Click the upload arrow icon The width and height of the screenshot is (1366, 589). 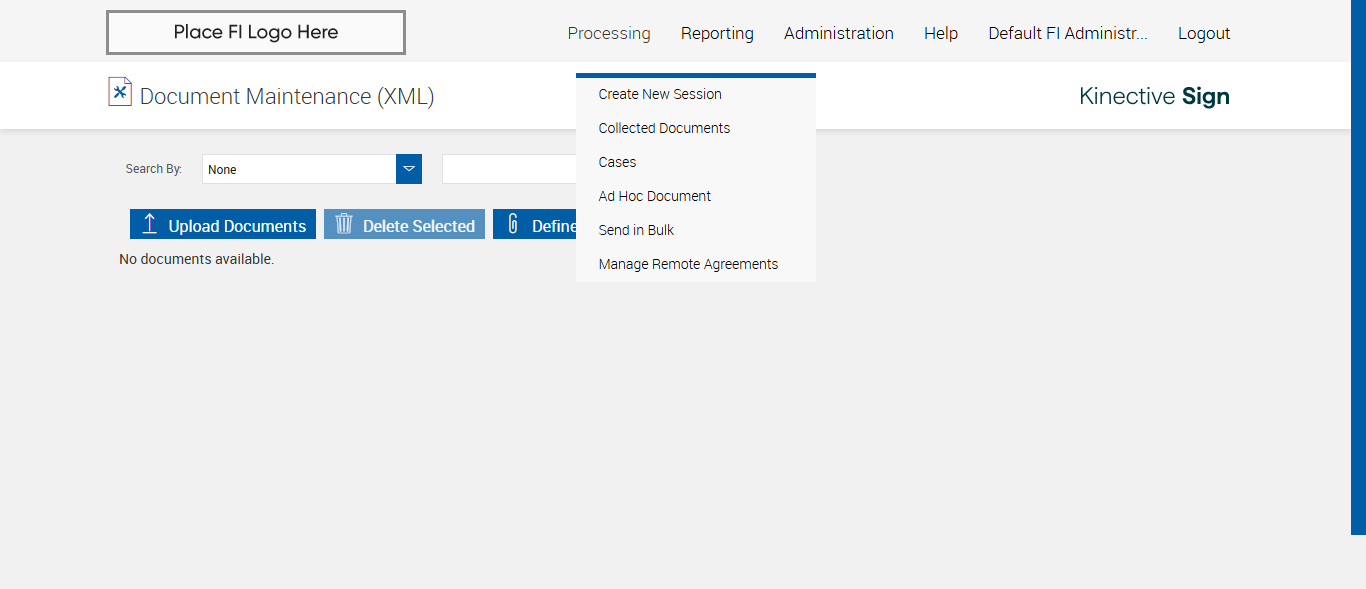[x=150, y=224]
